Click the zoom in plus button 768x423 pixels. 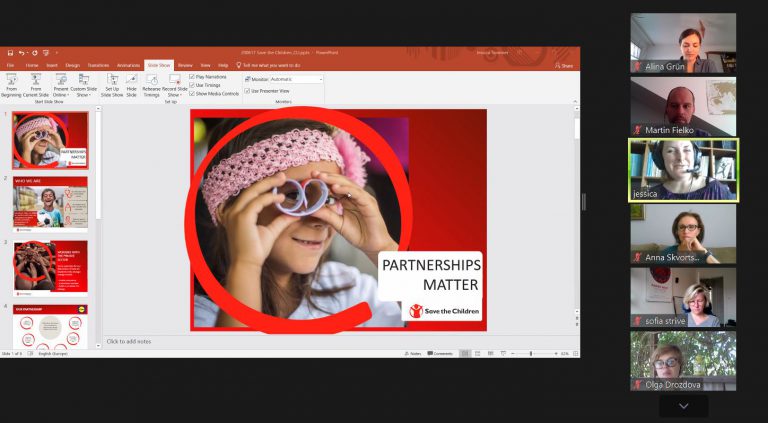pos(556,353)
